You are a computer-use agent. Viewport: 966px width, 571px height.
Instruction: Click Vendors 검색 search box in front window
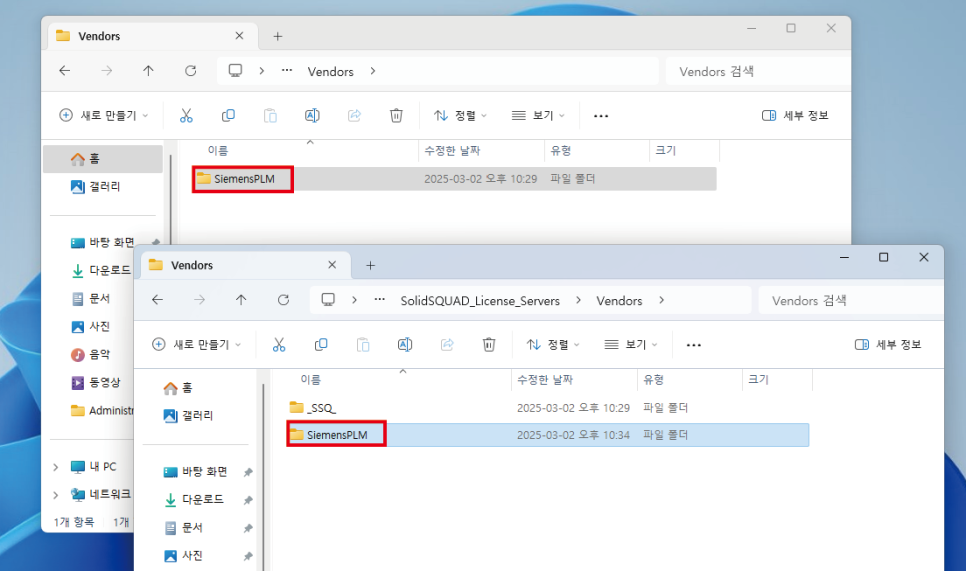point(851,301)
